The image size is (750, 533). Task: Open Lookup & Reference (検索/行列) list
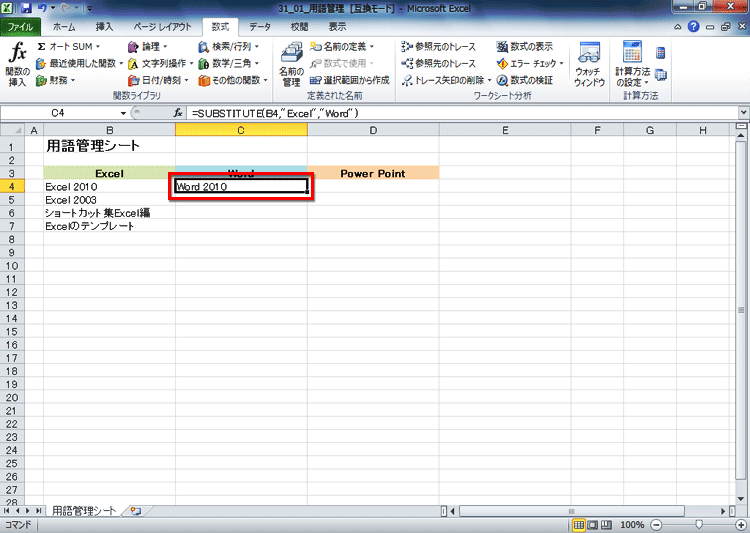pyautogui.click(x=229, y=47)
